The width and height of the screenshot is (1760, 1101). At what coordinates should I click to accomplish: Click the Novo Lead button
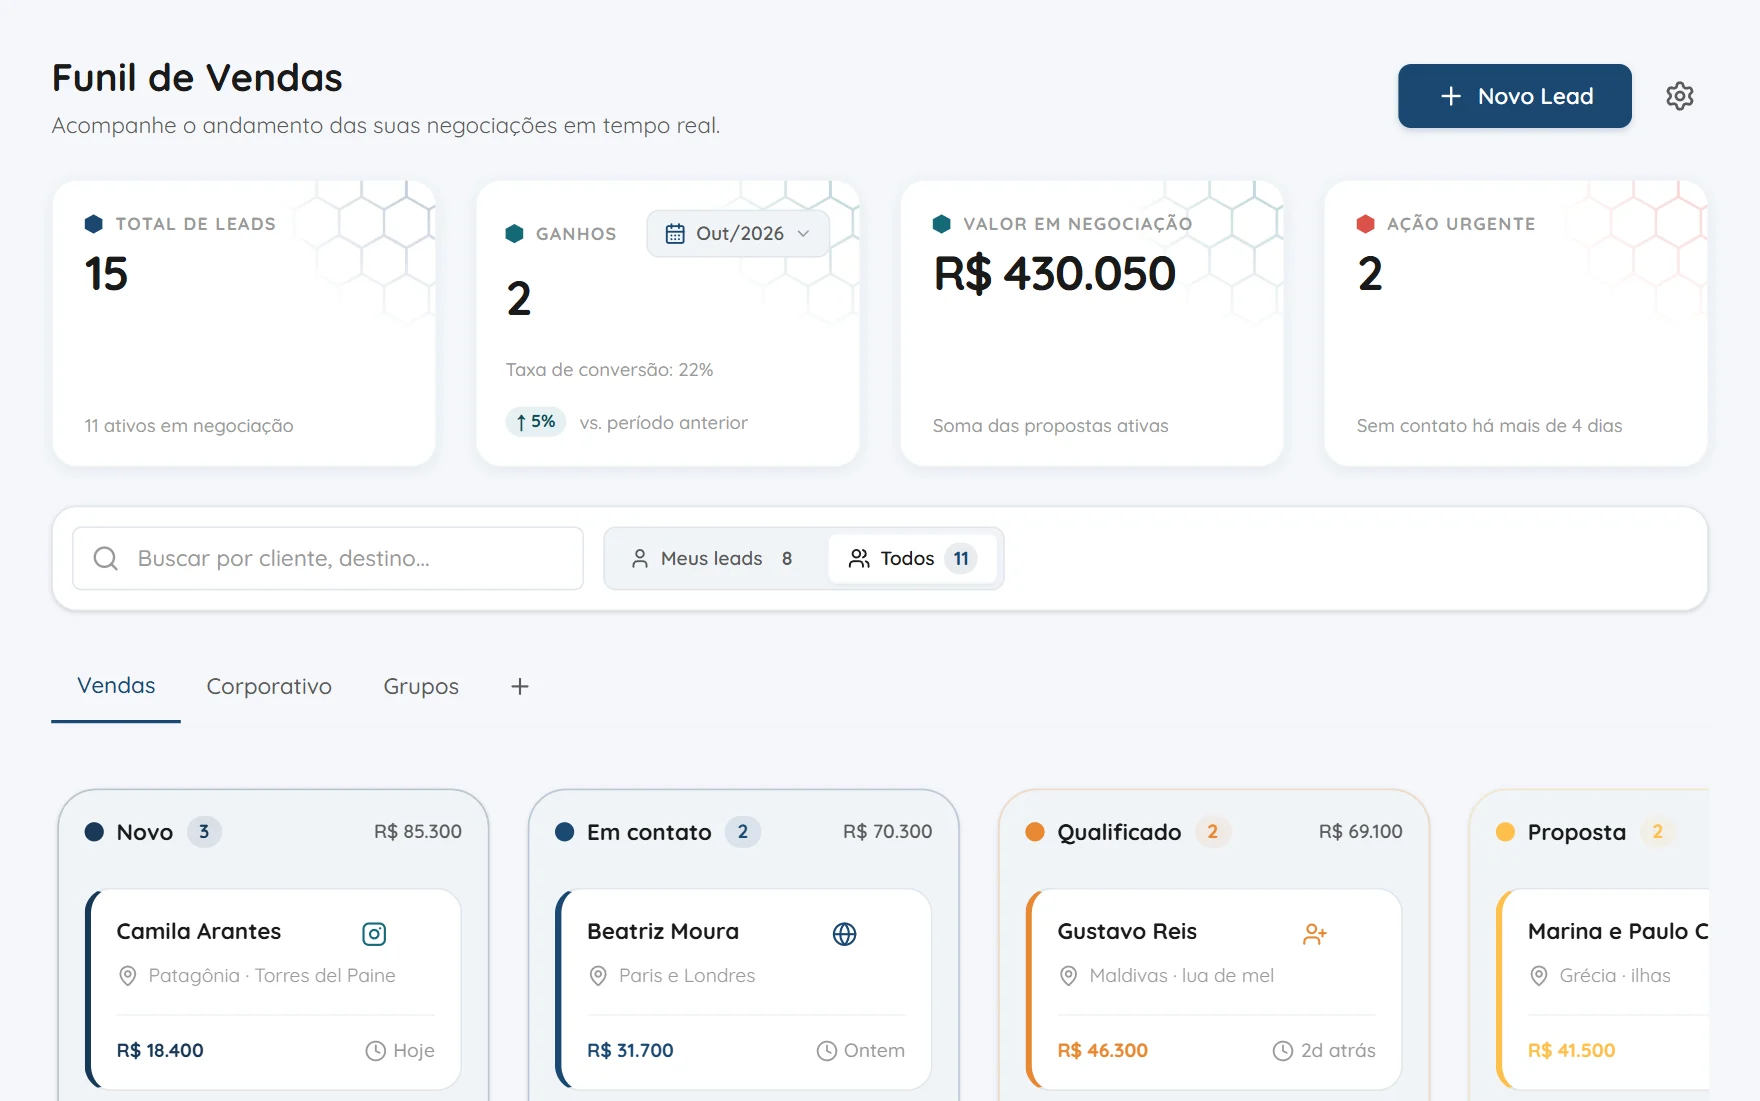[1515, 96]
